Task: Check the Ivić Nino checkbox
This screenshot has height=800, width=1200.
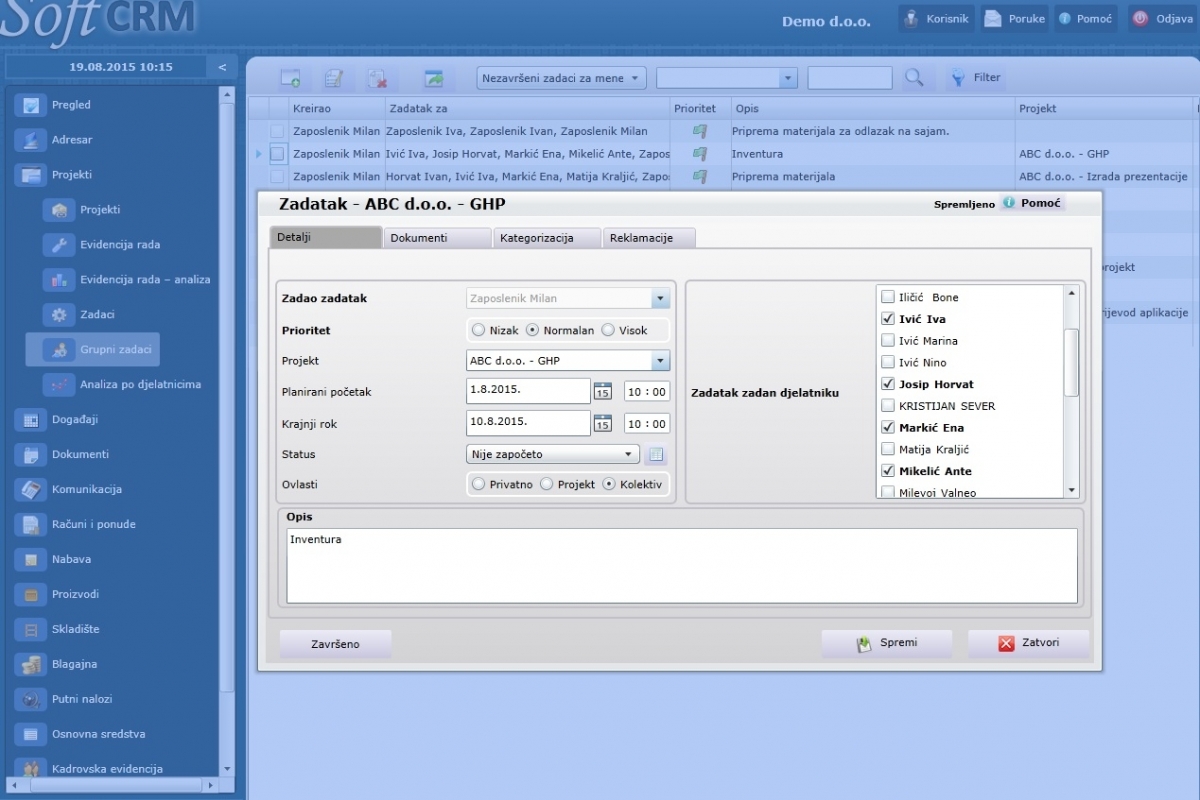Action: (x=888, y=362)
